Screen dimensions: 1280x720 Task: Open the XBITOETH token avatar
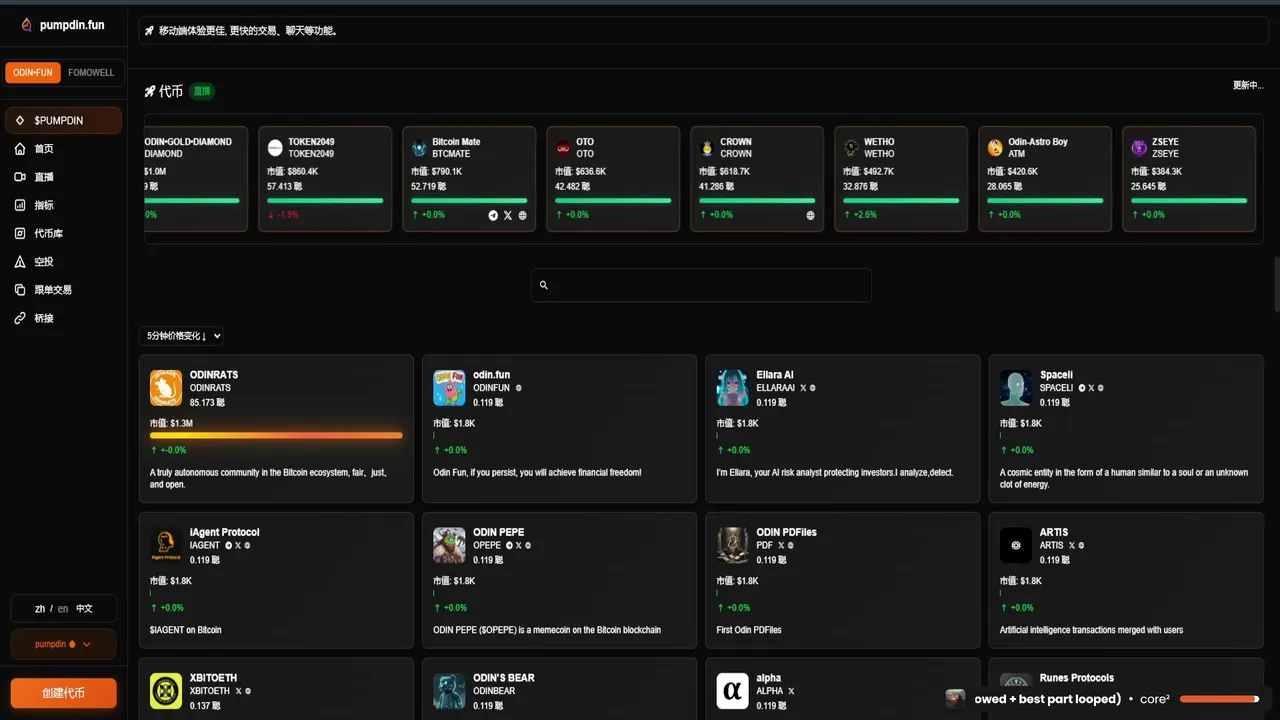pos(166,691)
